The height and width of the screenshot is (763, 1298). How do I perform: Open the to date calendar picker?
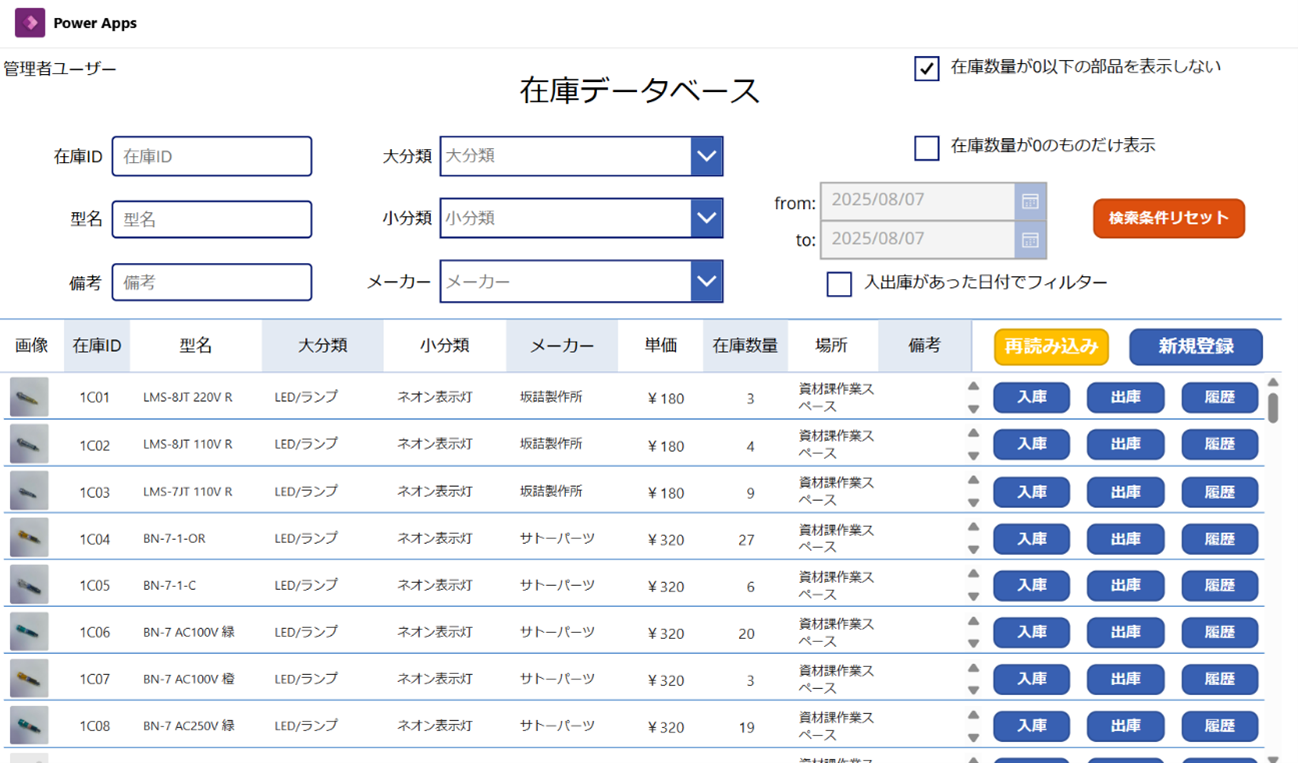point(1030,240)
